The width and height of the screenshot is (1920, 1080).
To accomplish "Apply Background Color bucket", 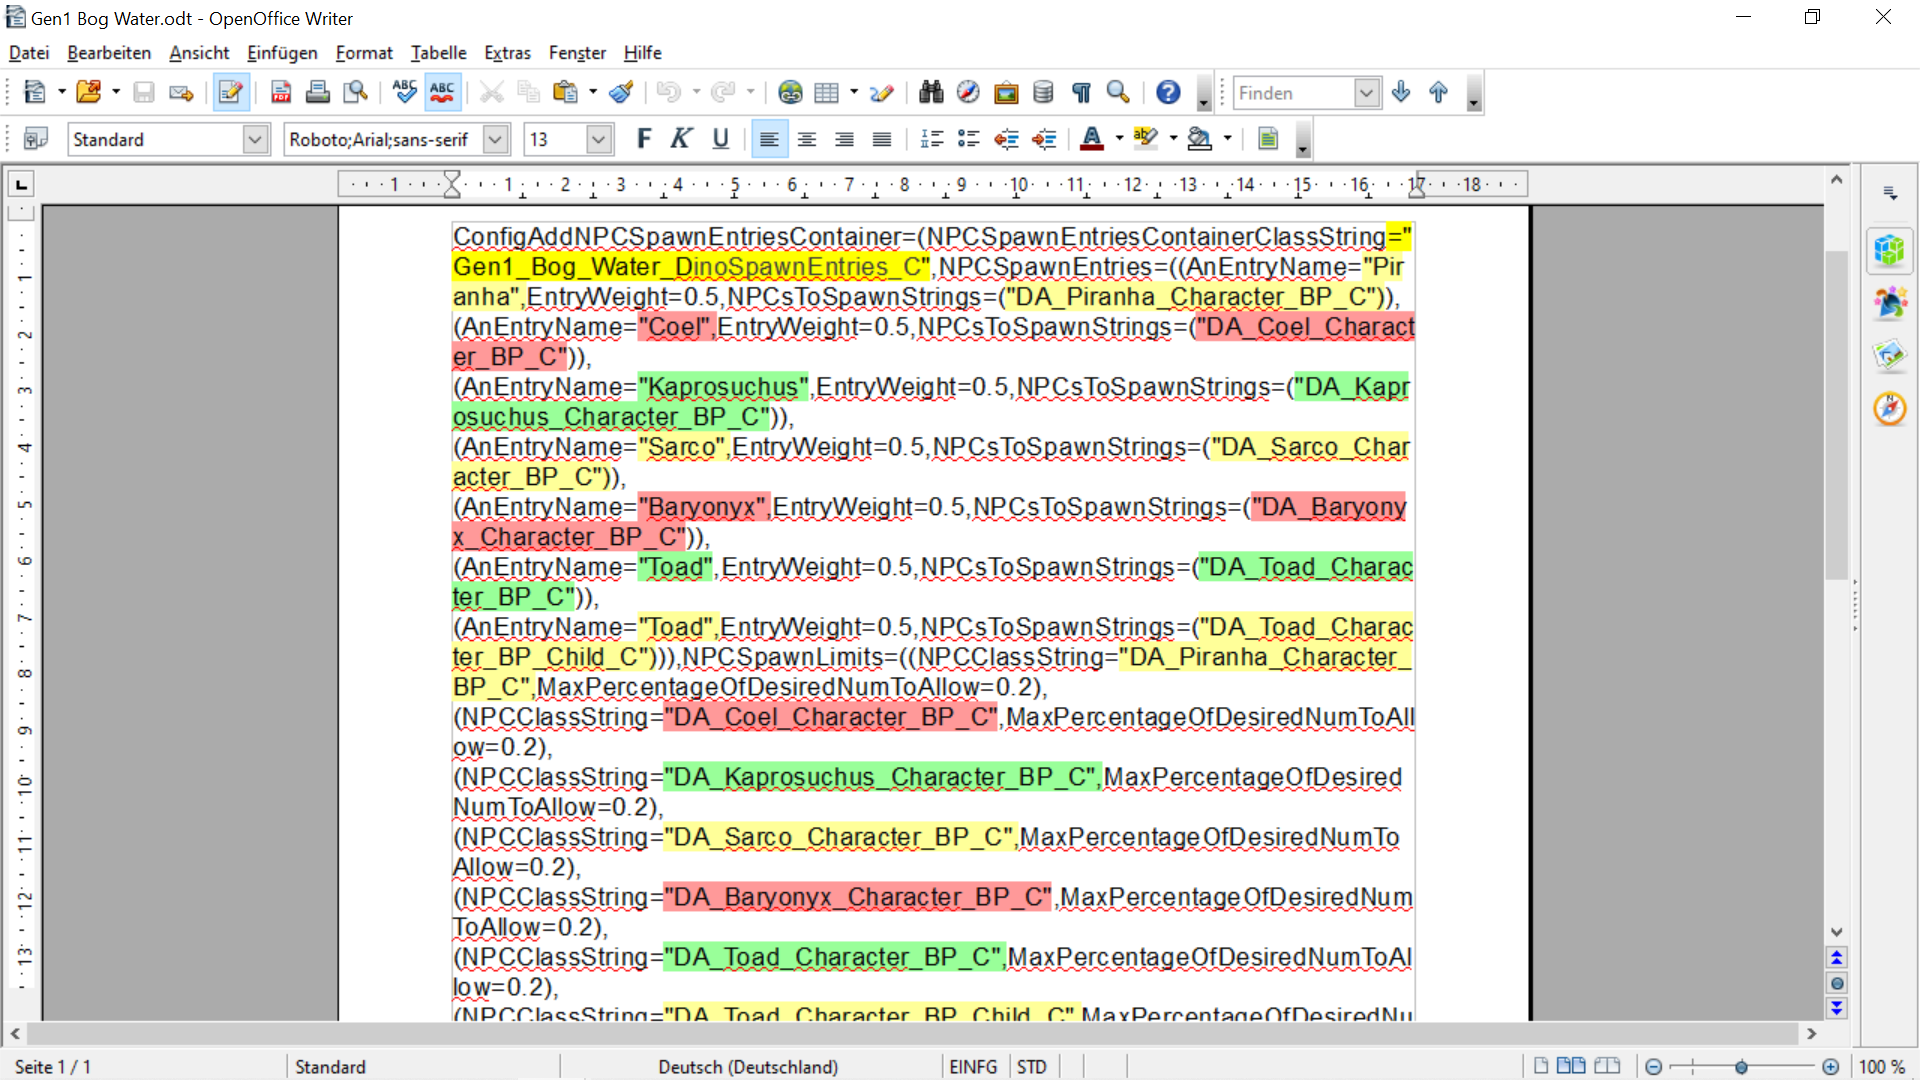I will click(1200, 139).
